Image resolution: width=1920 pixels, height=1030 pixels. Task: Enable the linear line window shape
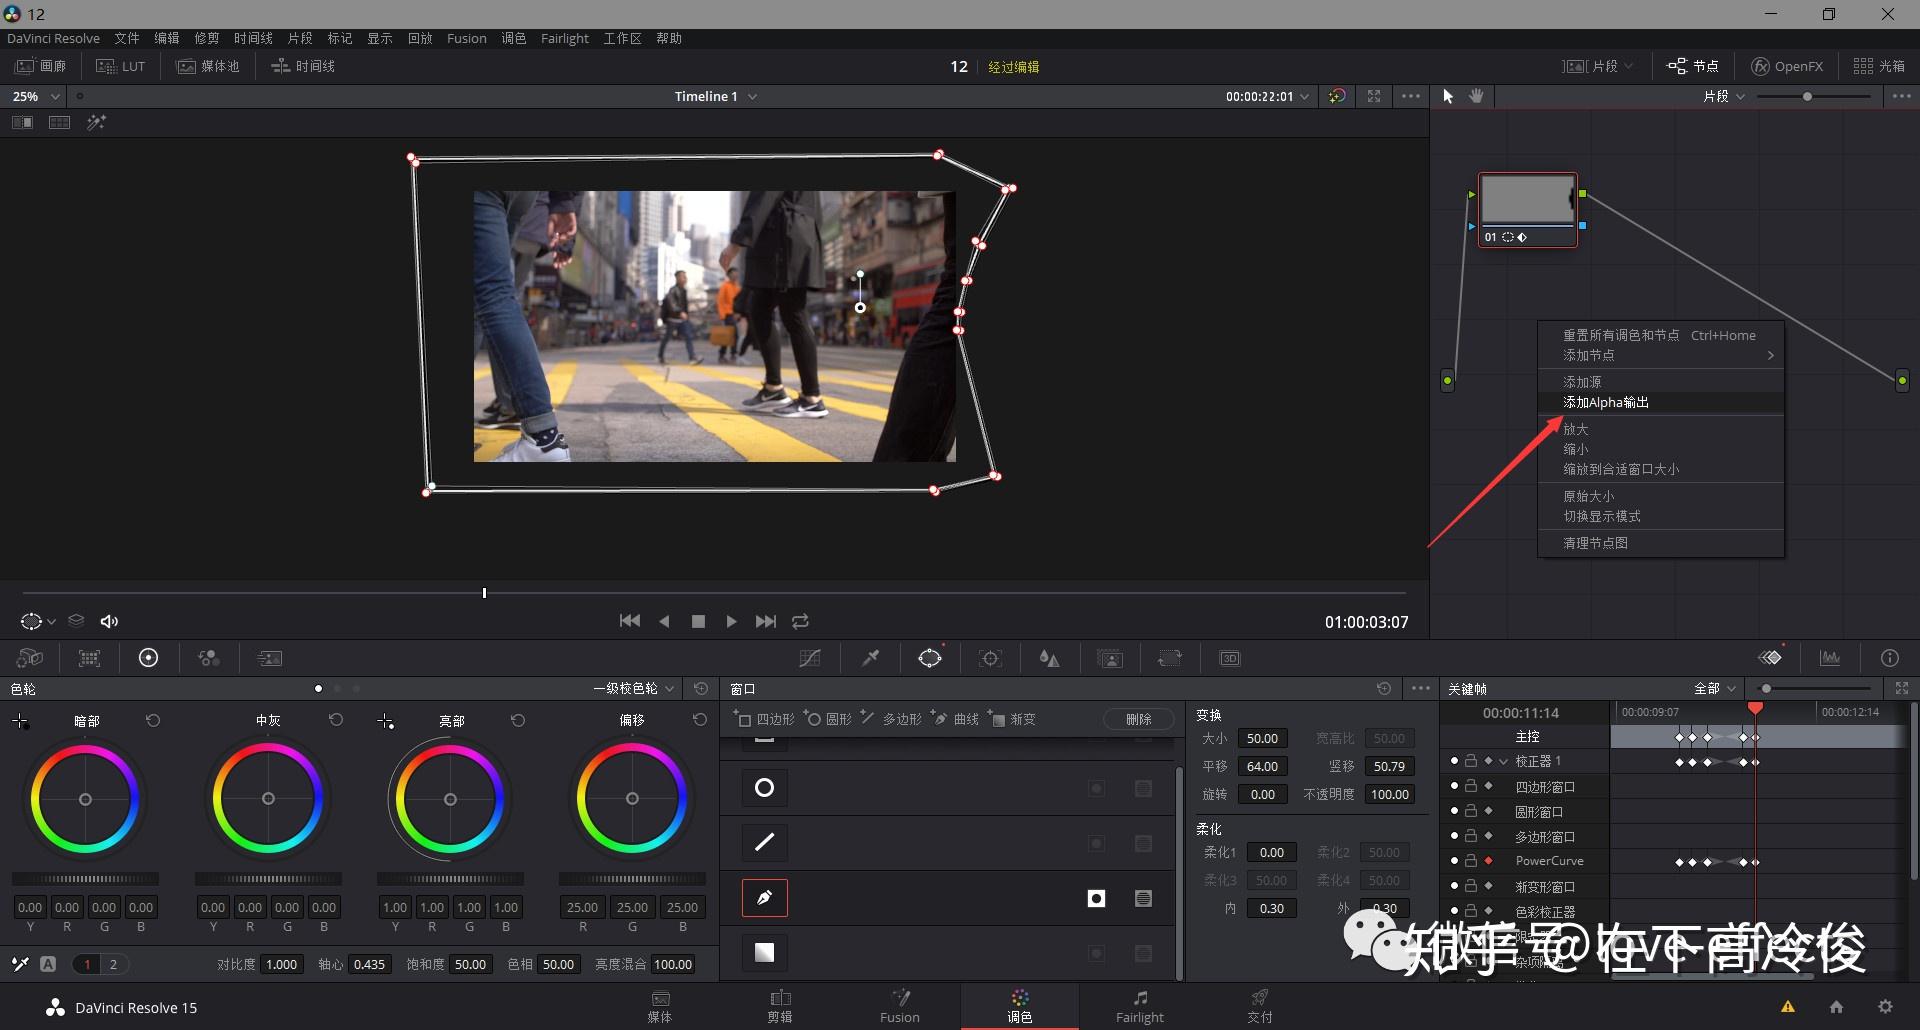pyautogui.click(x=764, y=843)
